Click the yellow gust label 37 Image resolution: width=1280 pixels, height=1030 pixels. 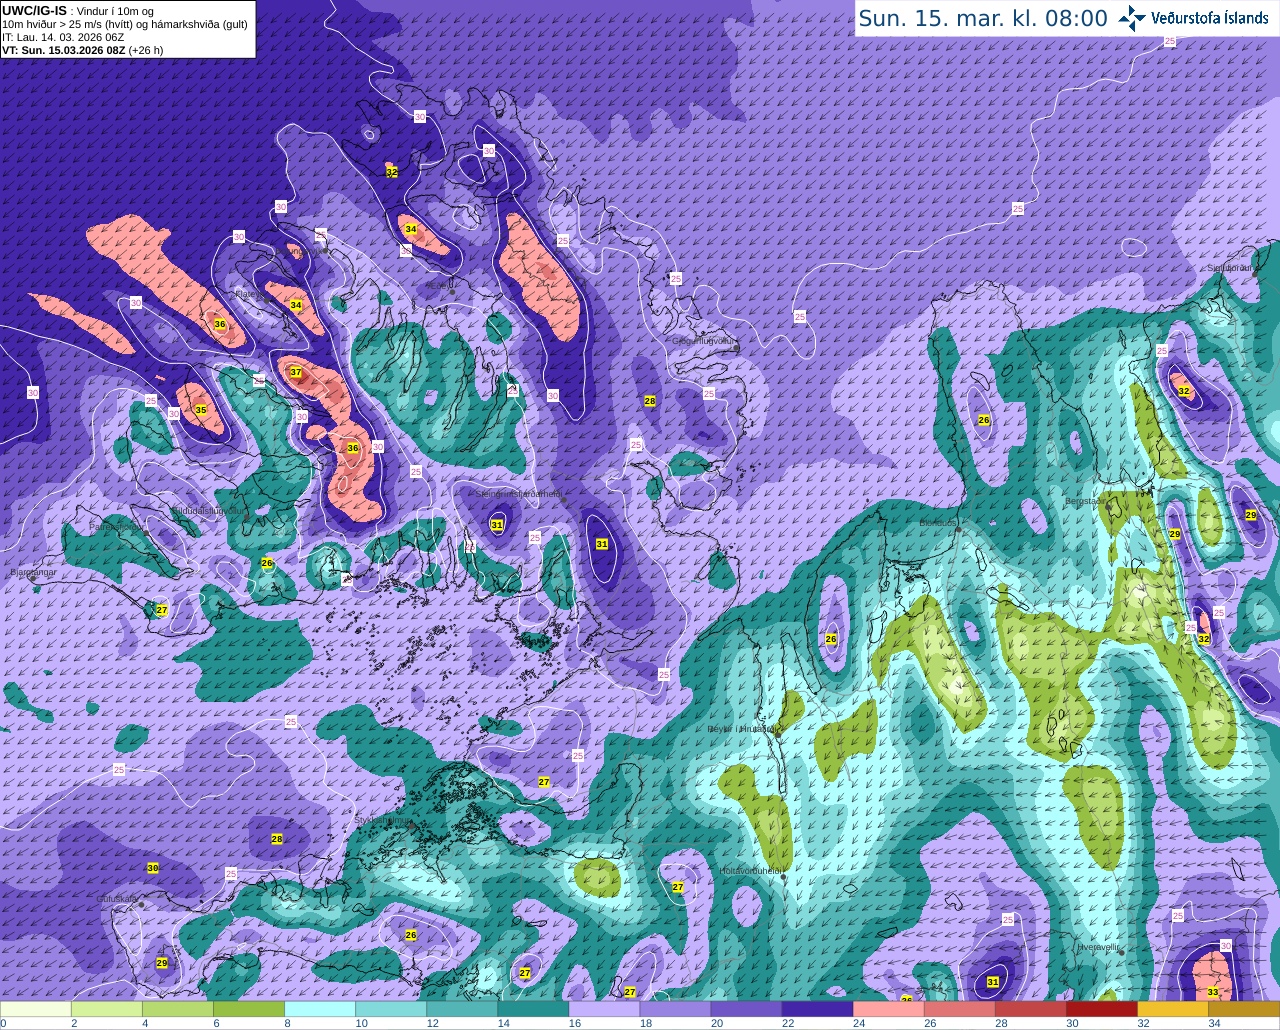tap(296, 372)
